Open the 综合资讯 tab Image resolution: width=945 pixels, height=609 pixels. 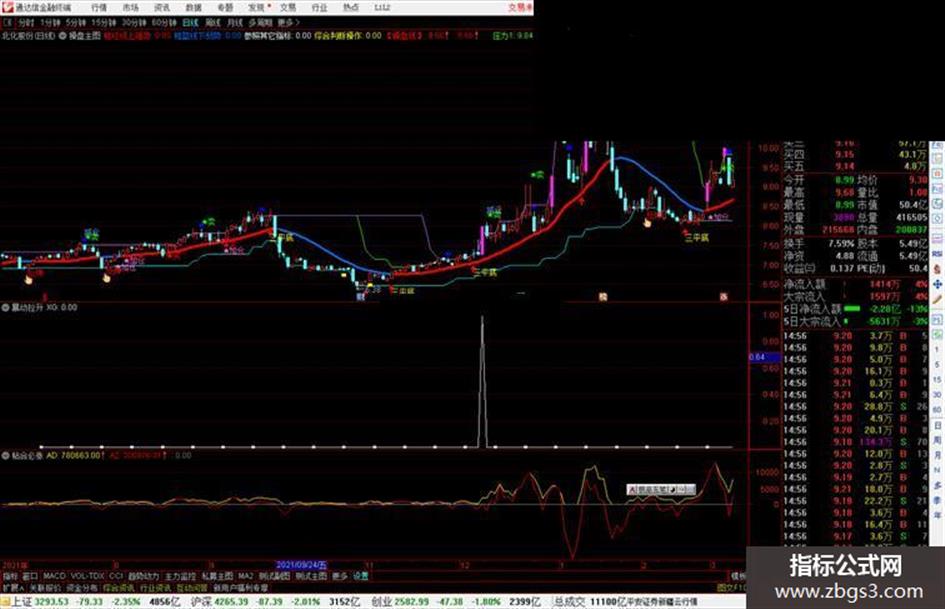119,588
